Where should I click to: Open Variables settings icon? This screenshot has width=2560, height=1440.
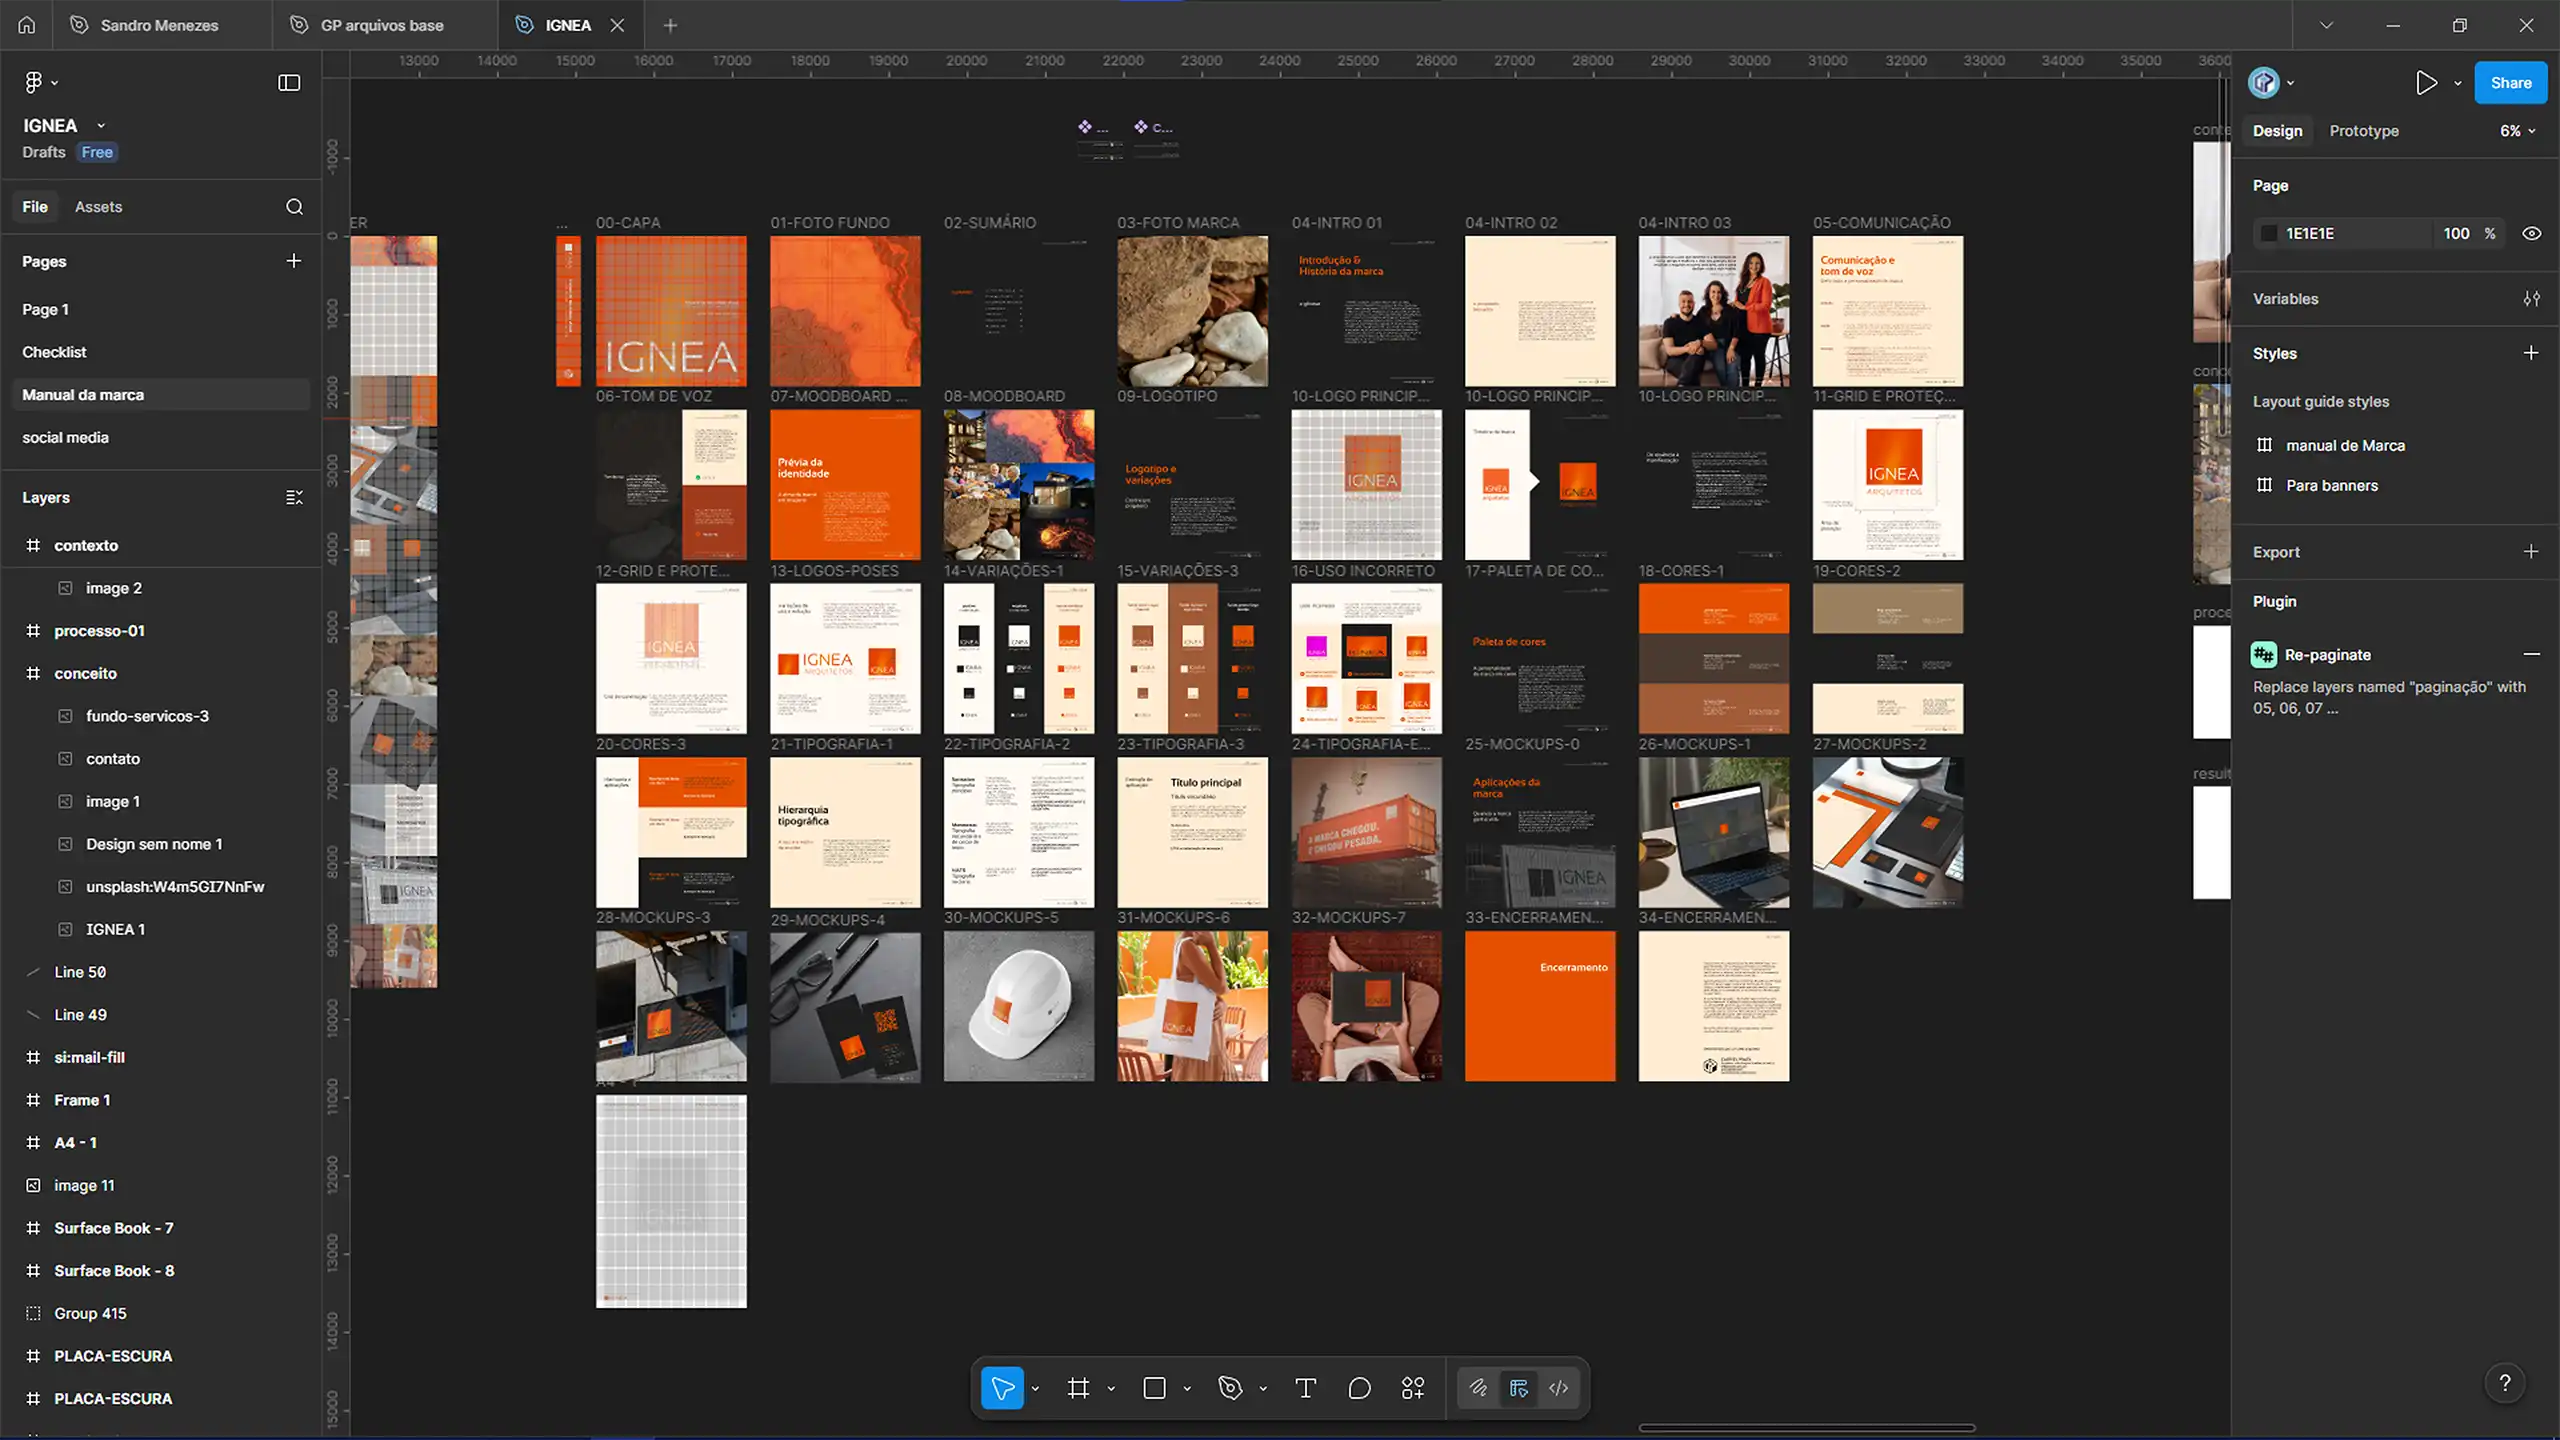click(x=2531, y=299)
